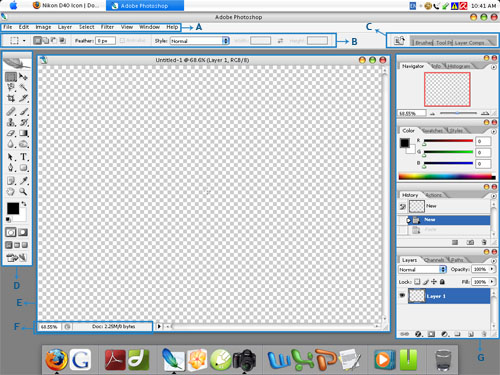Switch to Standard edit mode
500x375 pixels.
click(x=11, y=232)
